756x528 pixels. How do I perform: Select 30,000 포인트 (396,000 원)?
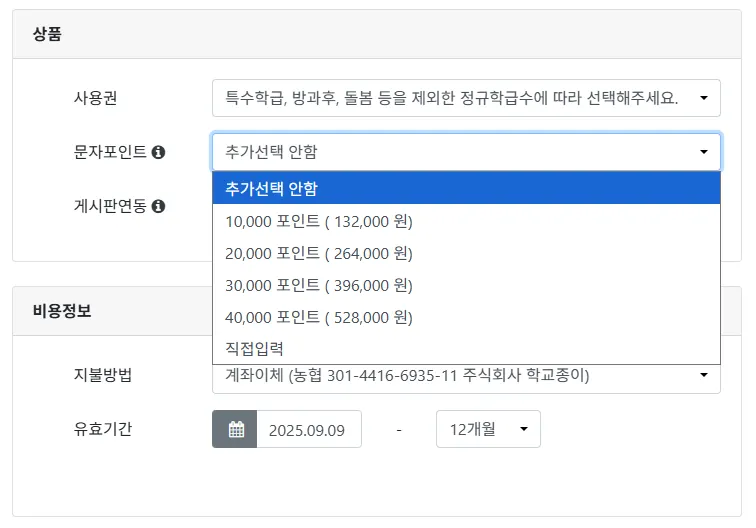[465, 285]
